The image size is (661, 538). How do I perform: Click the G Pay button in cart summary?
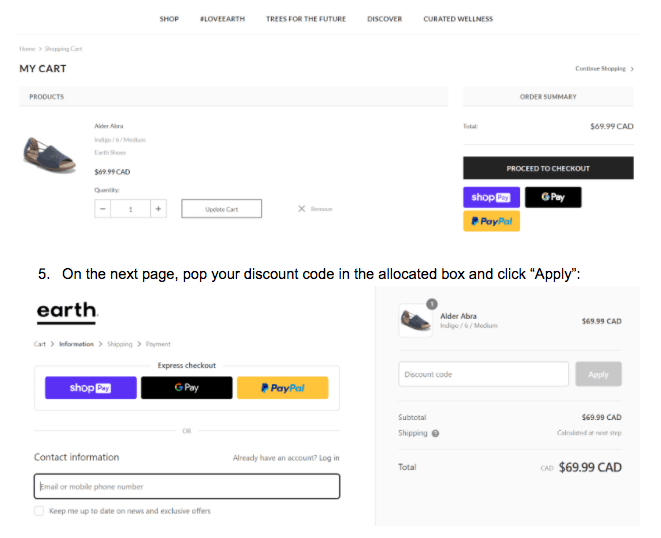coord(553,198)
